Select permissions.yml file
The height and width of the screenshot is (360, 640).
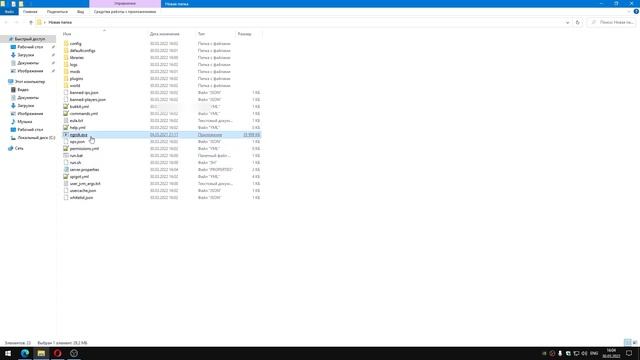(84, 149)
